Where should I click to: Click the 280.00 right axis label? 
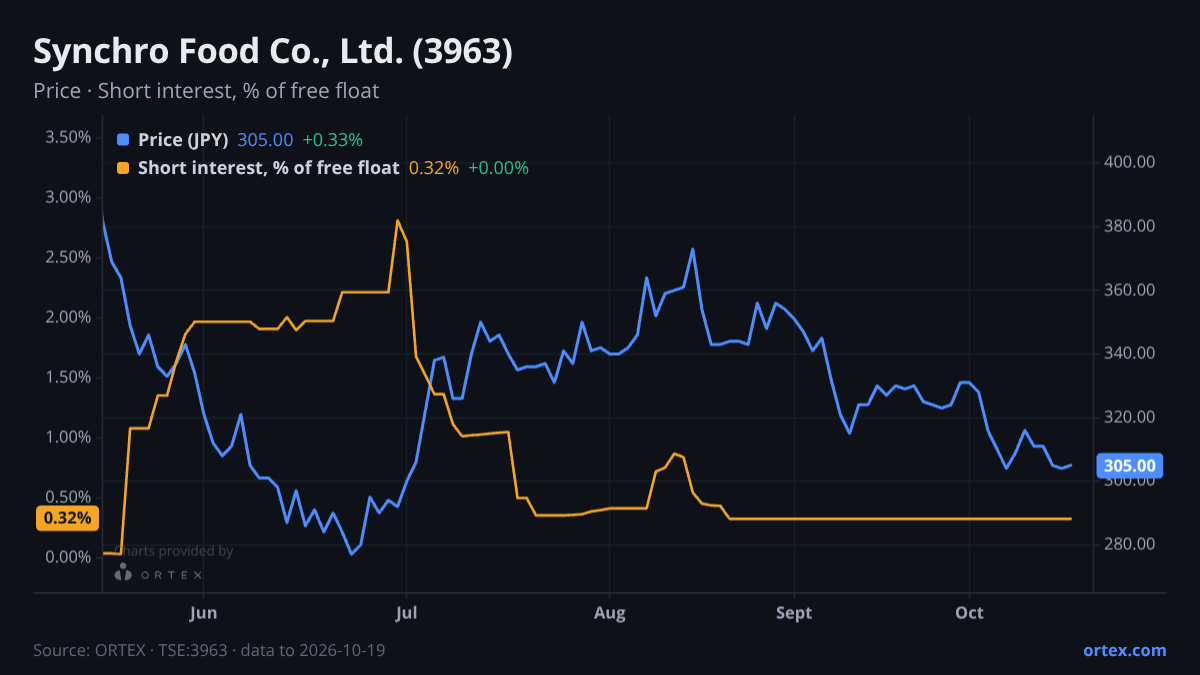point(1130,544)
